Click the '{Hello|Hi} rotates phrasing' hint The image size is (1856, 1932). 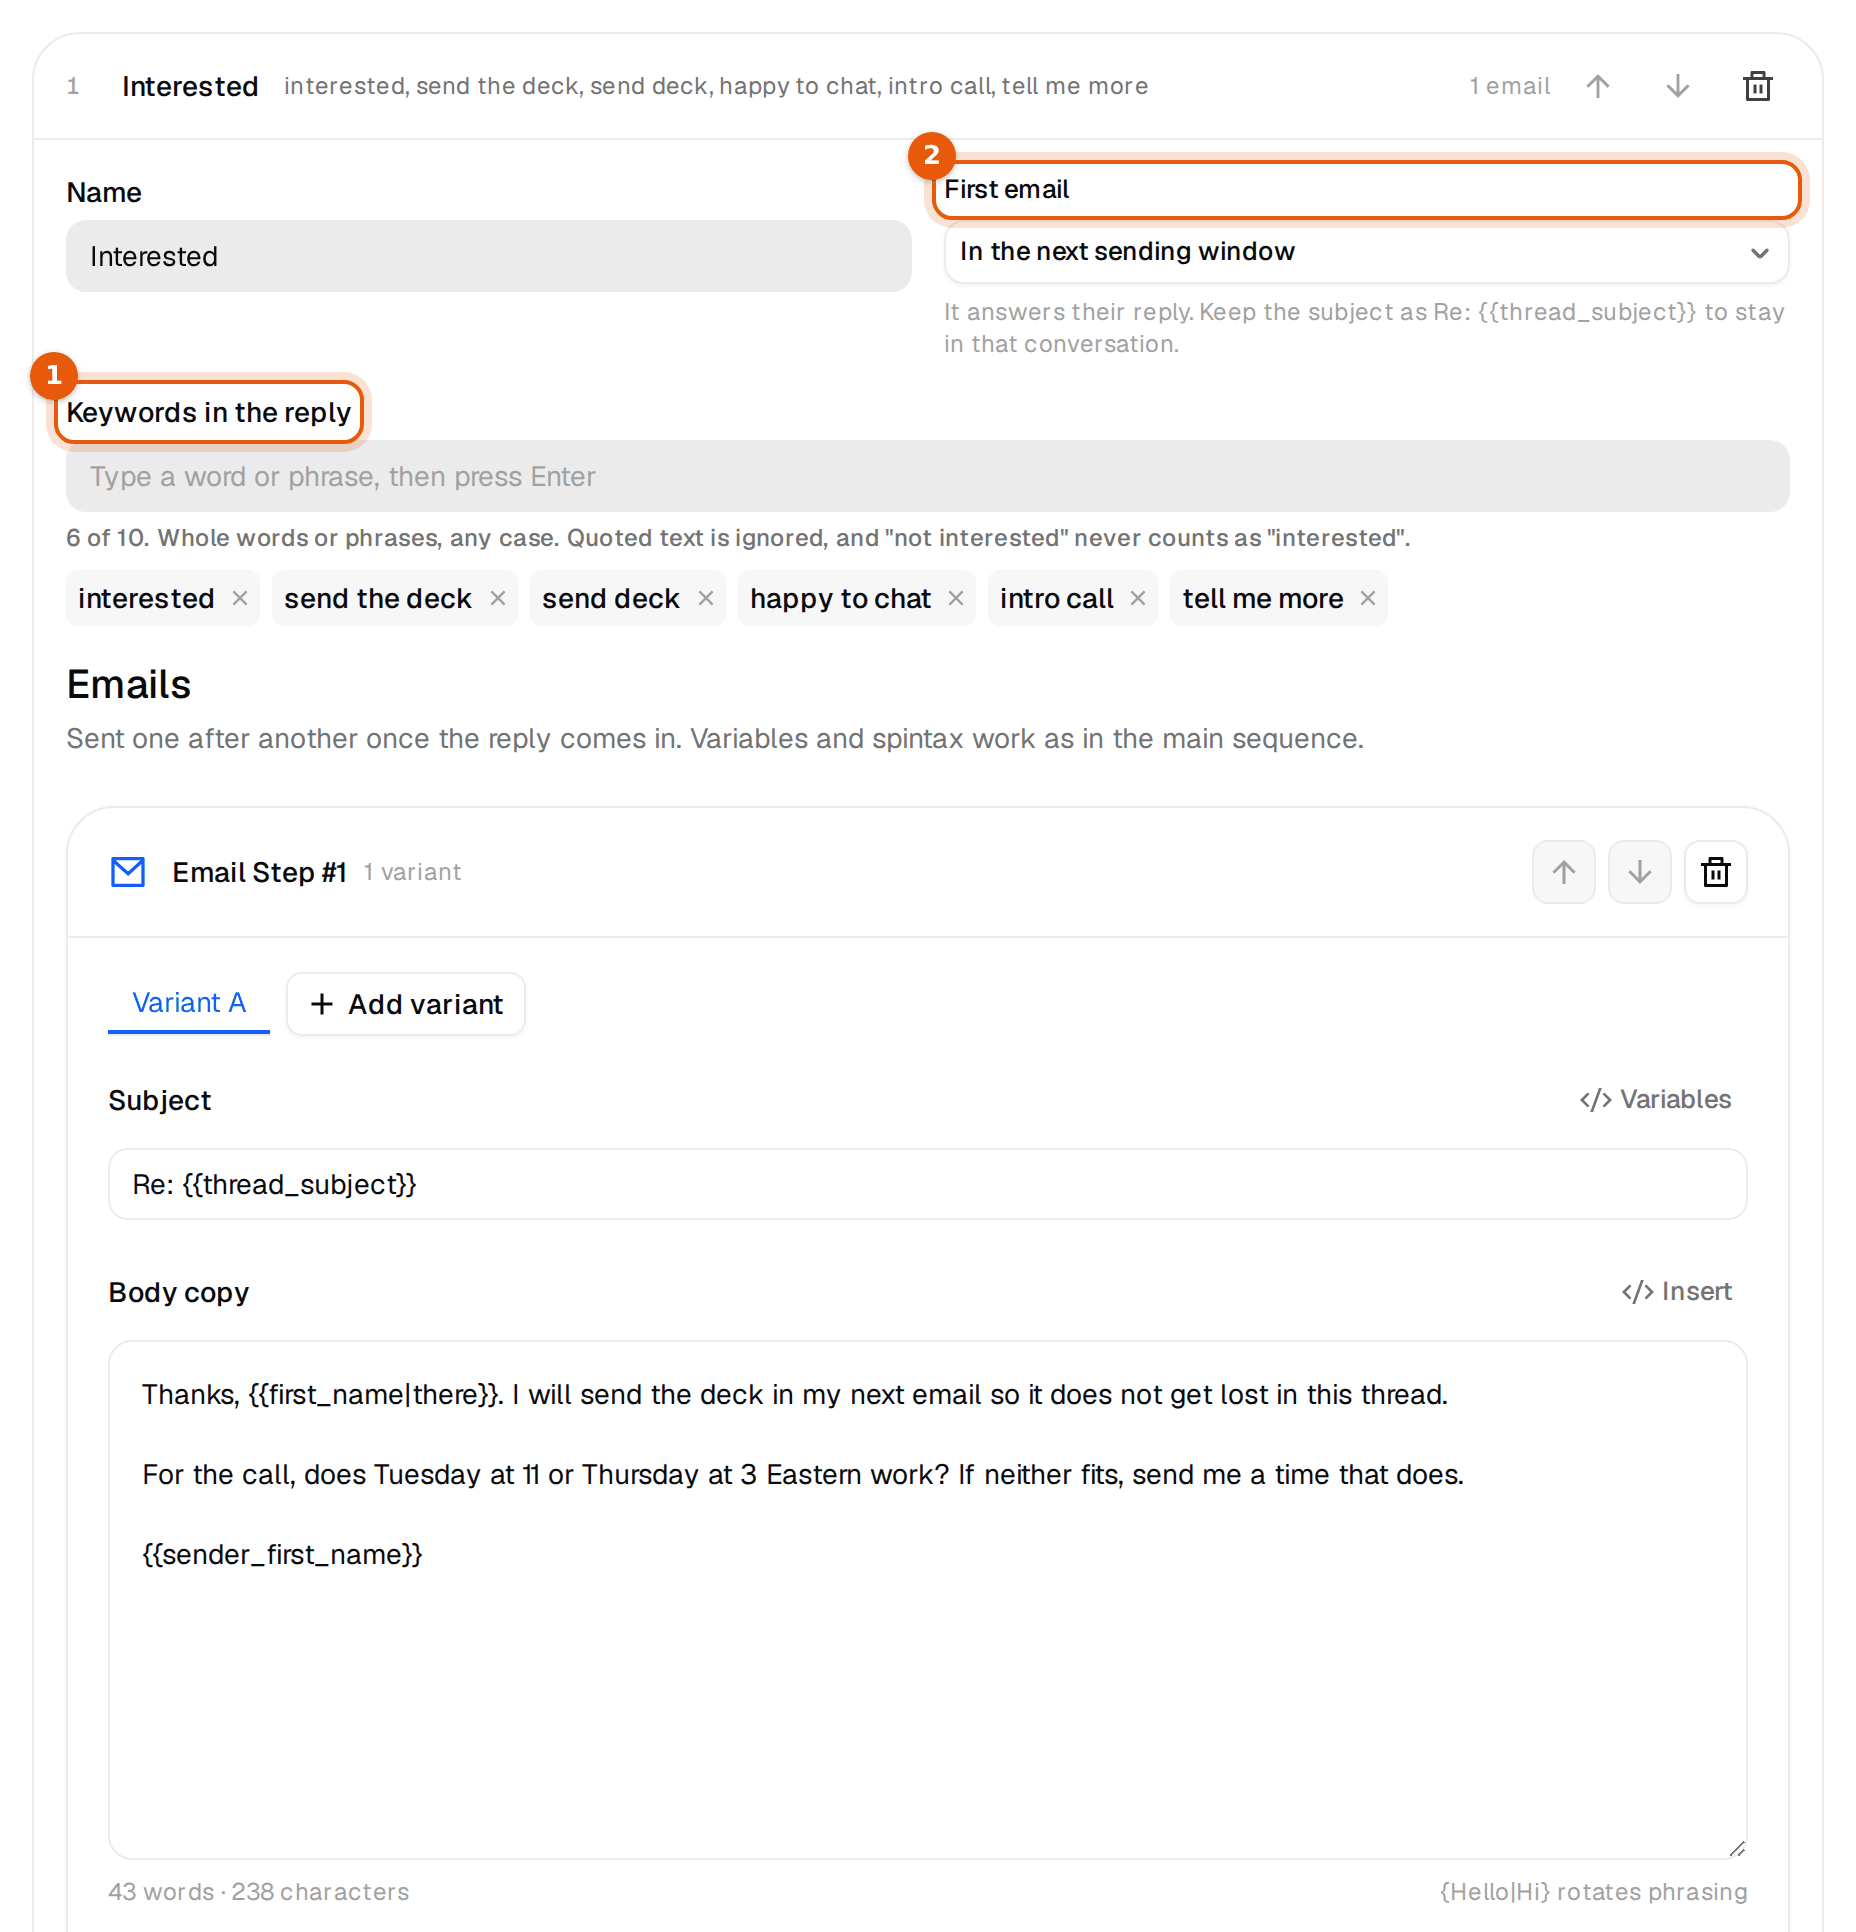point(1594,1891)
